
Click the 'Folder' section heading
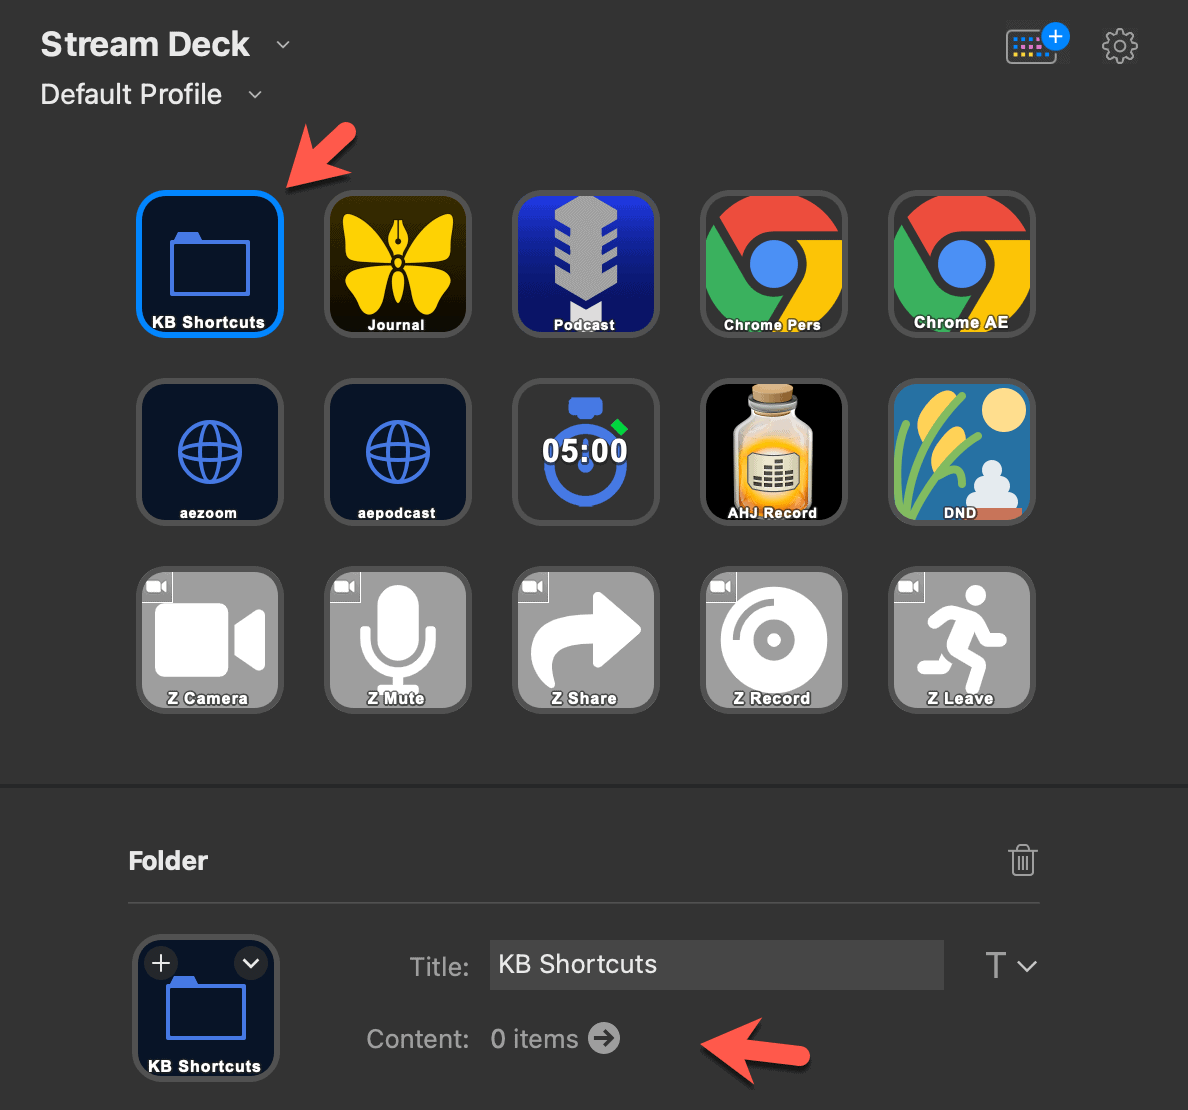(x=168, y=861)
